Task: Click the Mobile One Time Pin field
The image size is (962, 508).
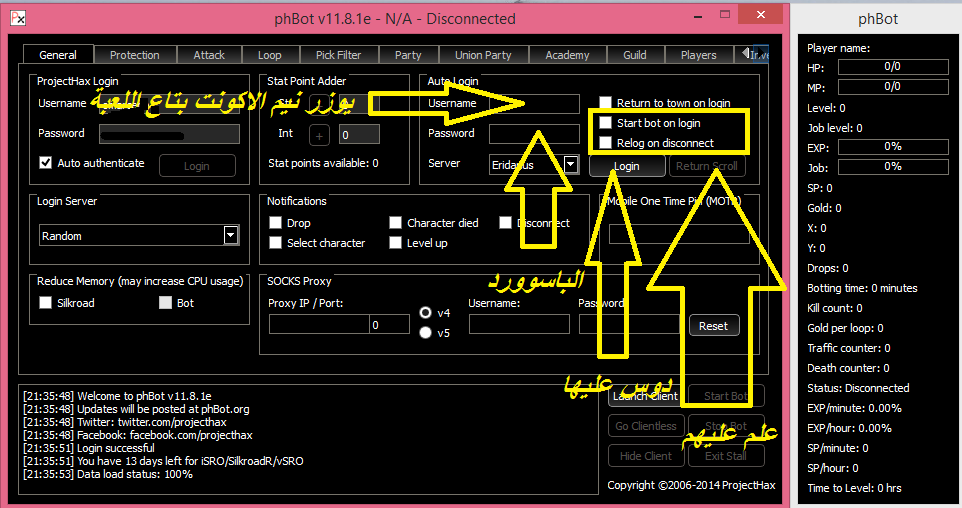Action: (x=679, y=234)
